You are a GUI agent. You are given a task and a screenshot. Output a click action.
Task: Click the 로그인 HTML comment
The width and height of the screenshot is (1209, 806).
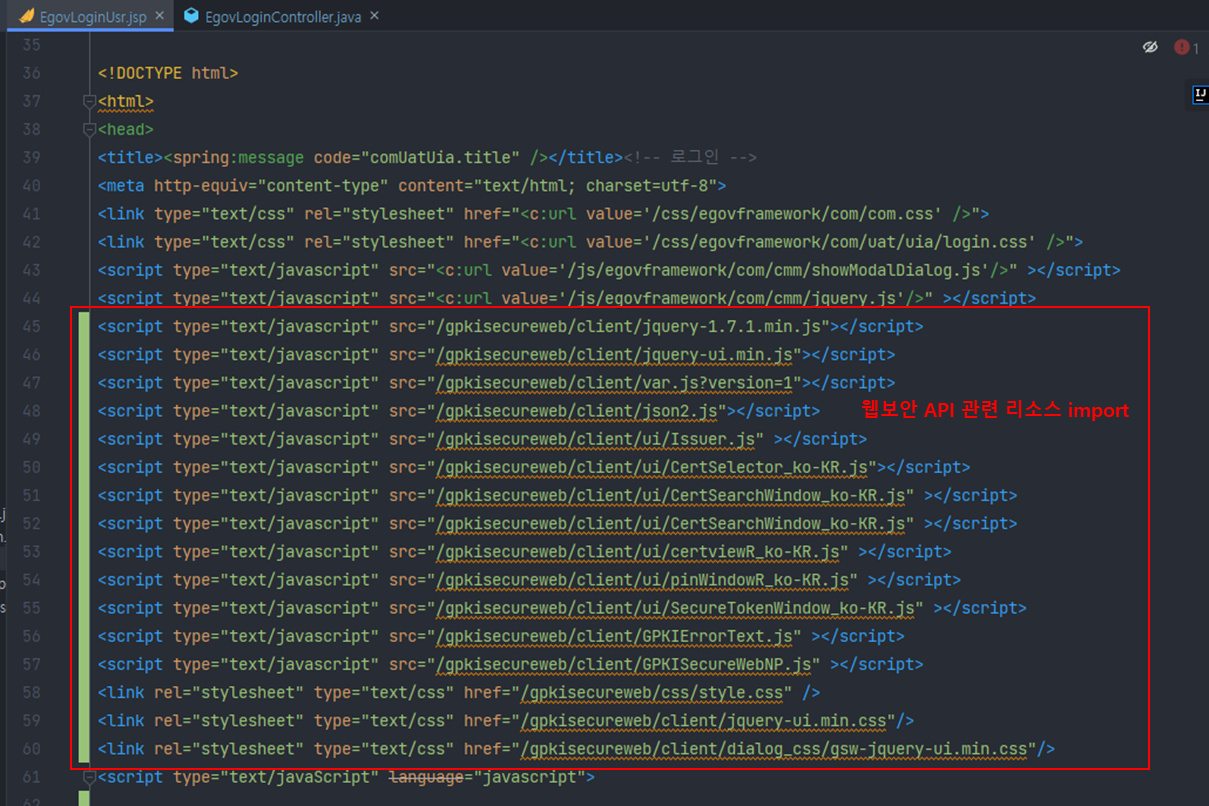[690, 158]
